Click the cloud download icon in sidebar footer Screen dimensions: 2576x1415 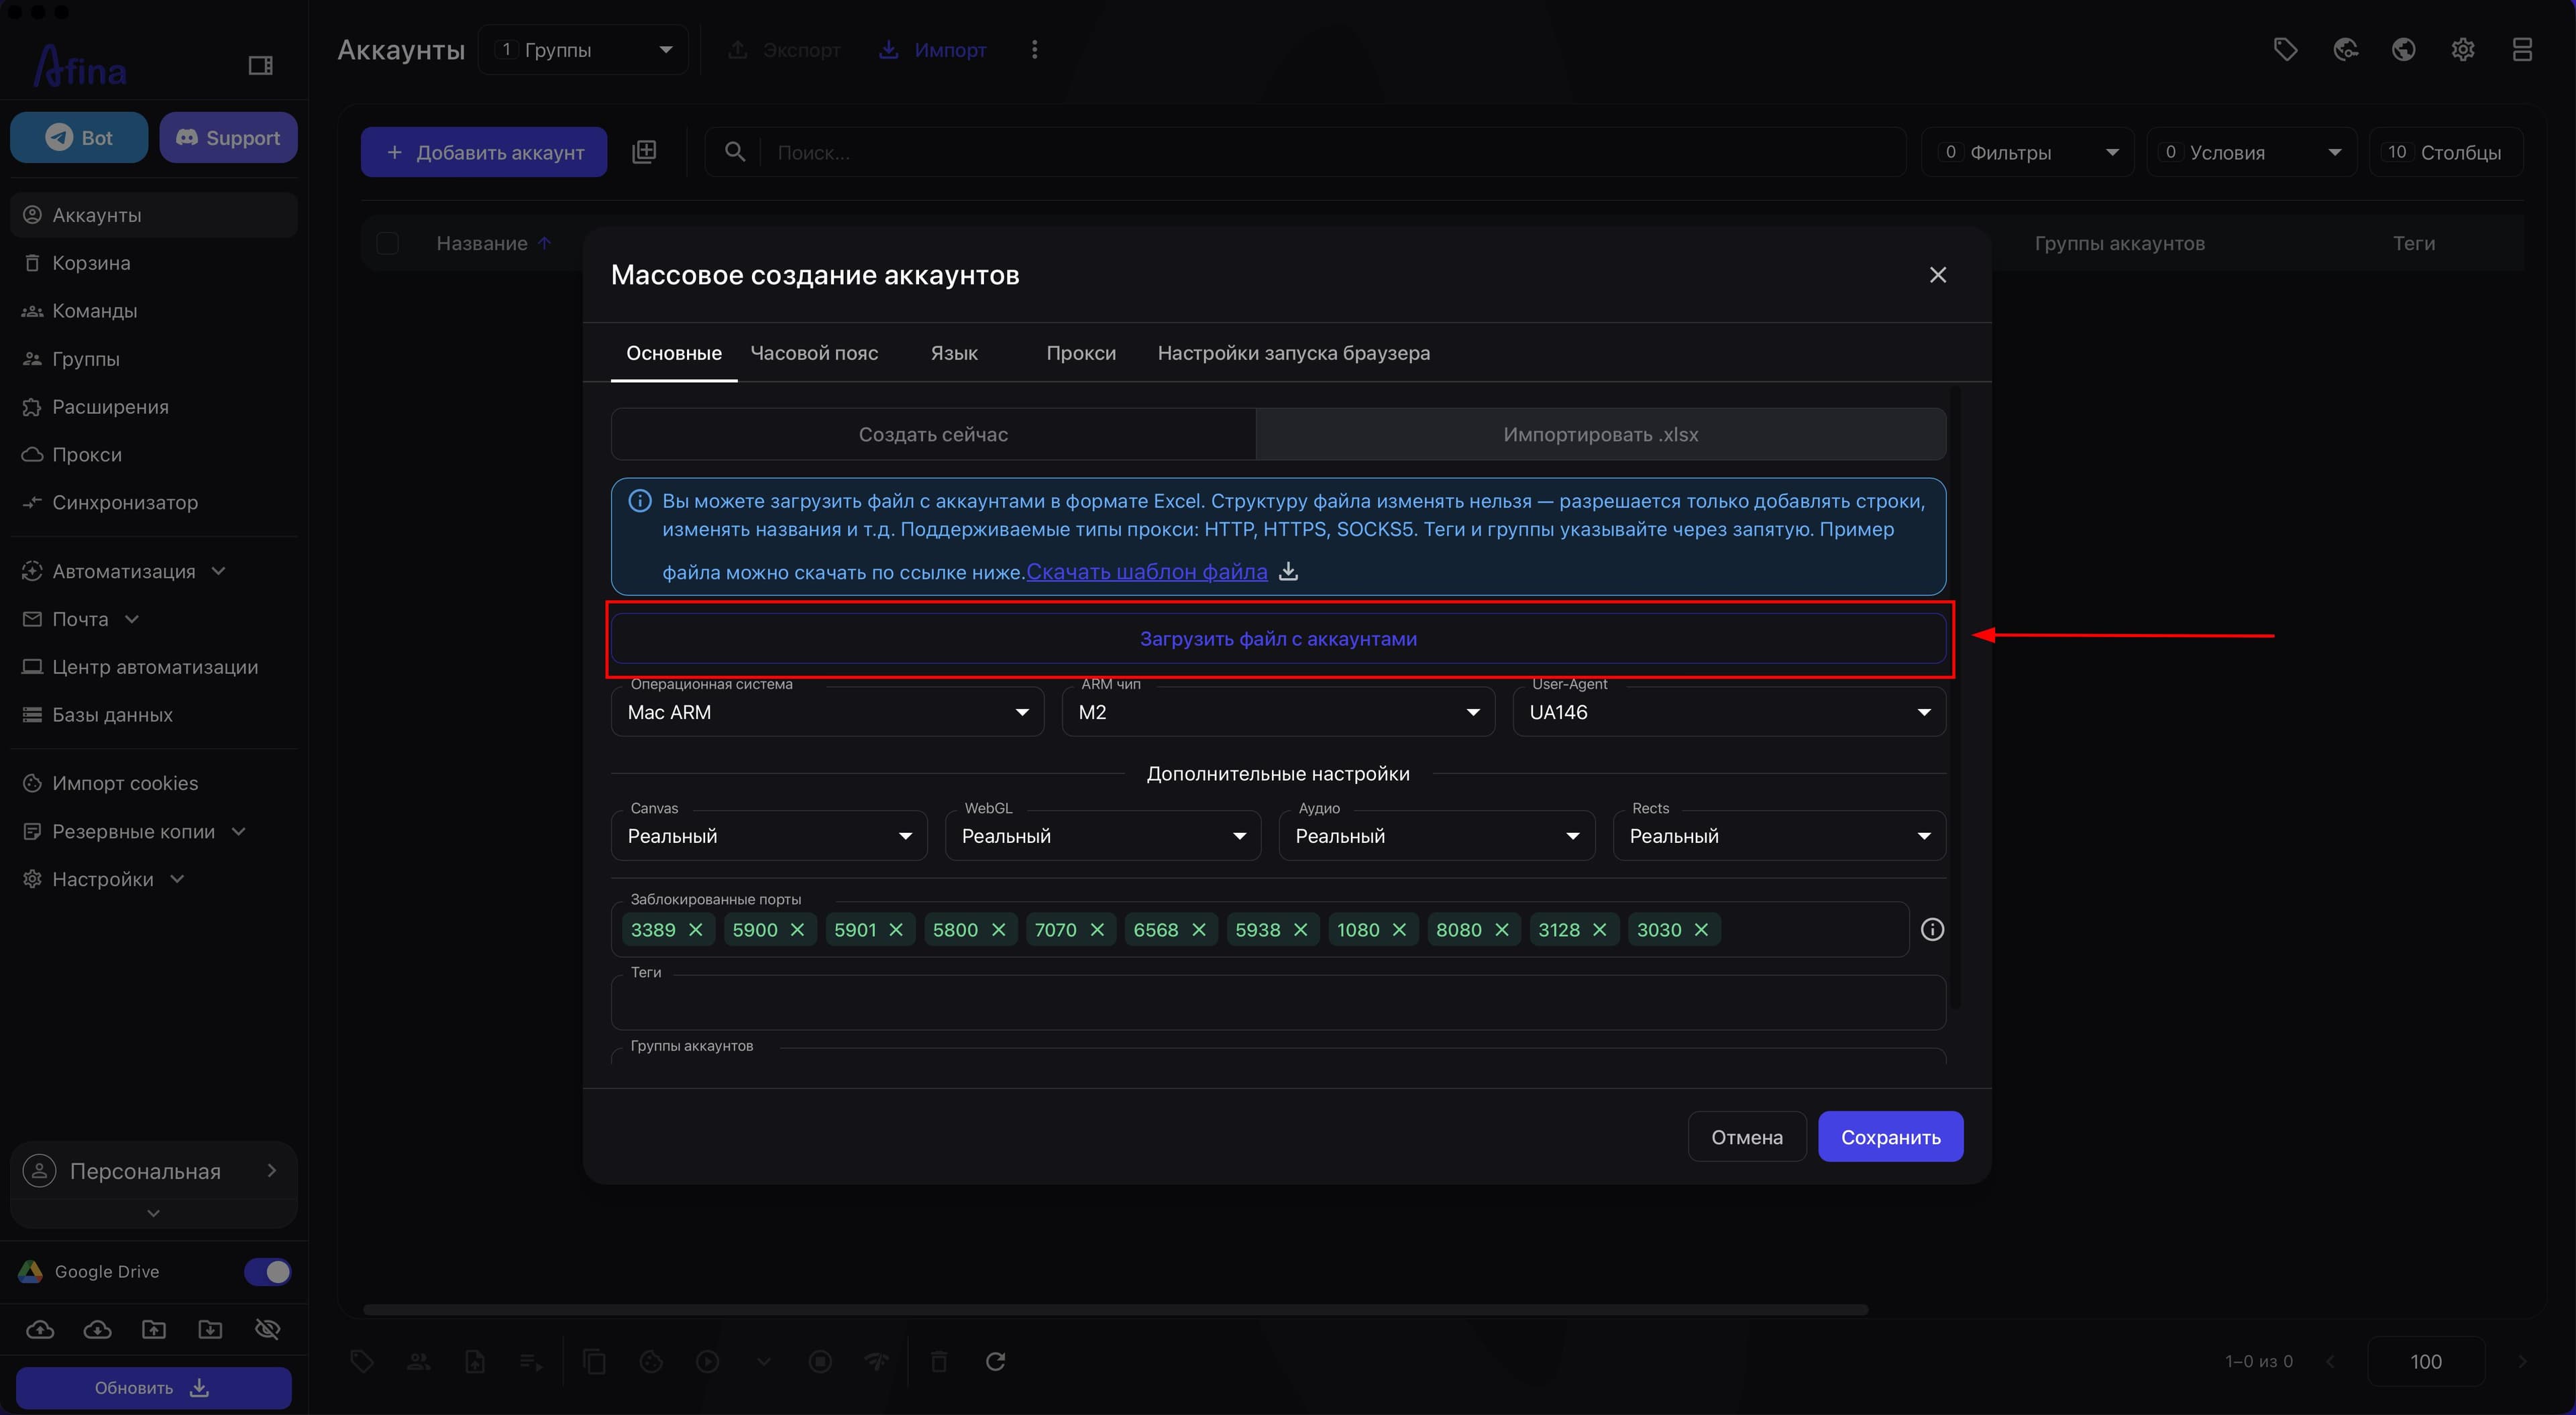tap(97, 1329)
